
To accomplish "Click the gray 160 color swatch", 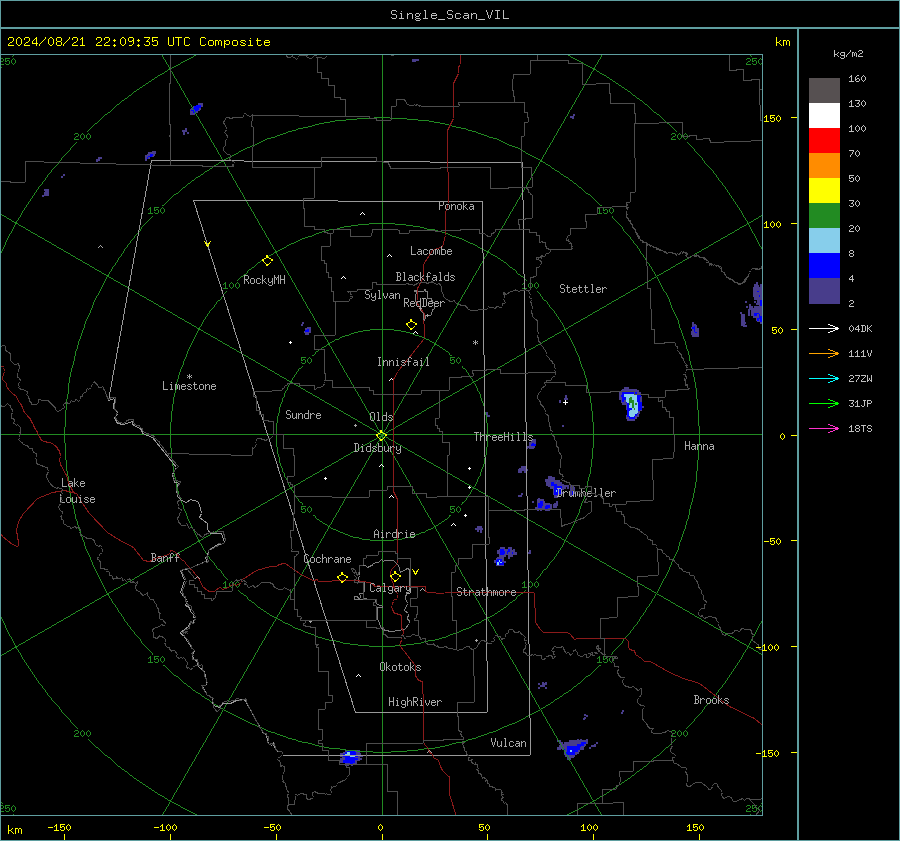I will [x=824, y=91].
